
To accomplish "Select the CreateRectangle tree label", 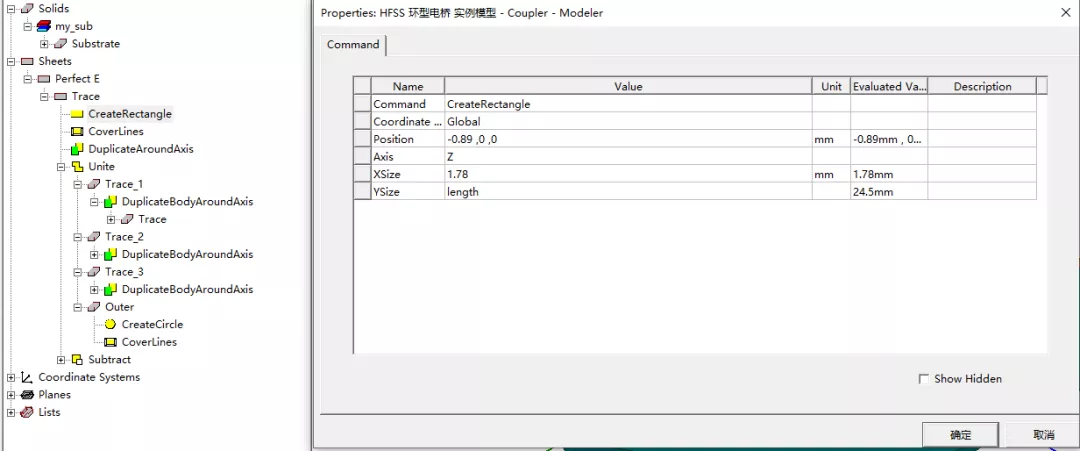I will click(x=129, y=114).
